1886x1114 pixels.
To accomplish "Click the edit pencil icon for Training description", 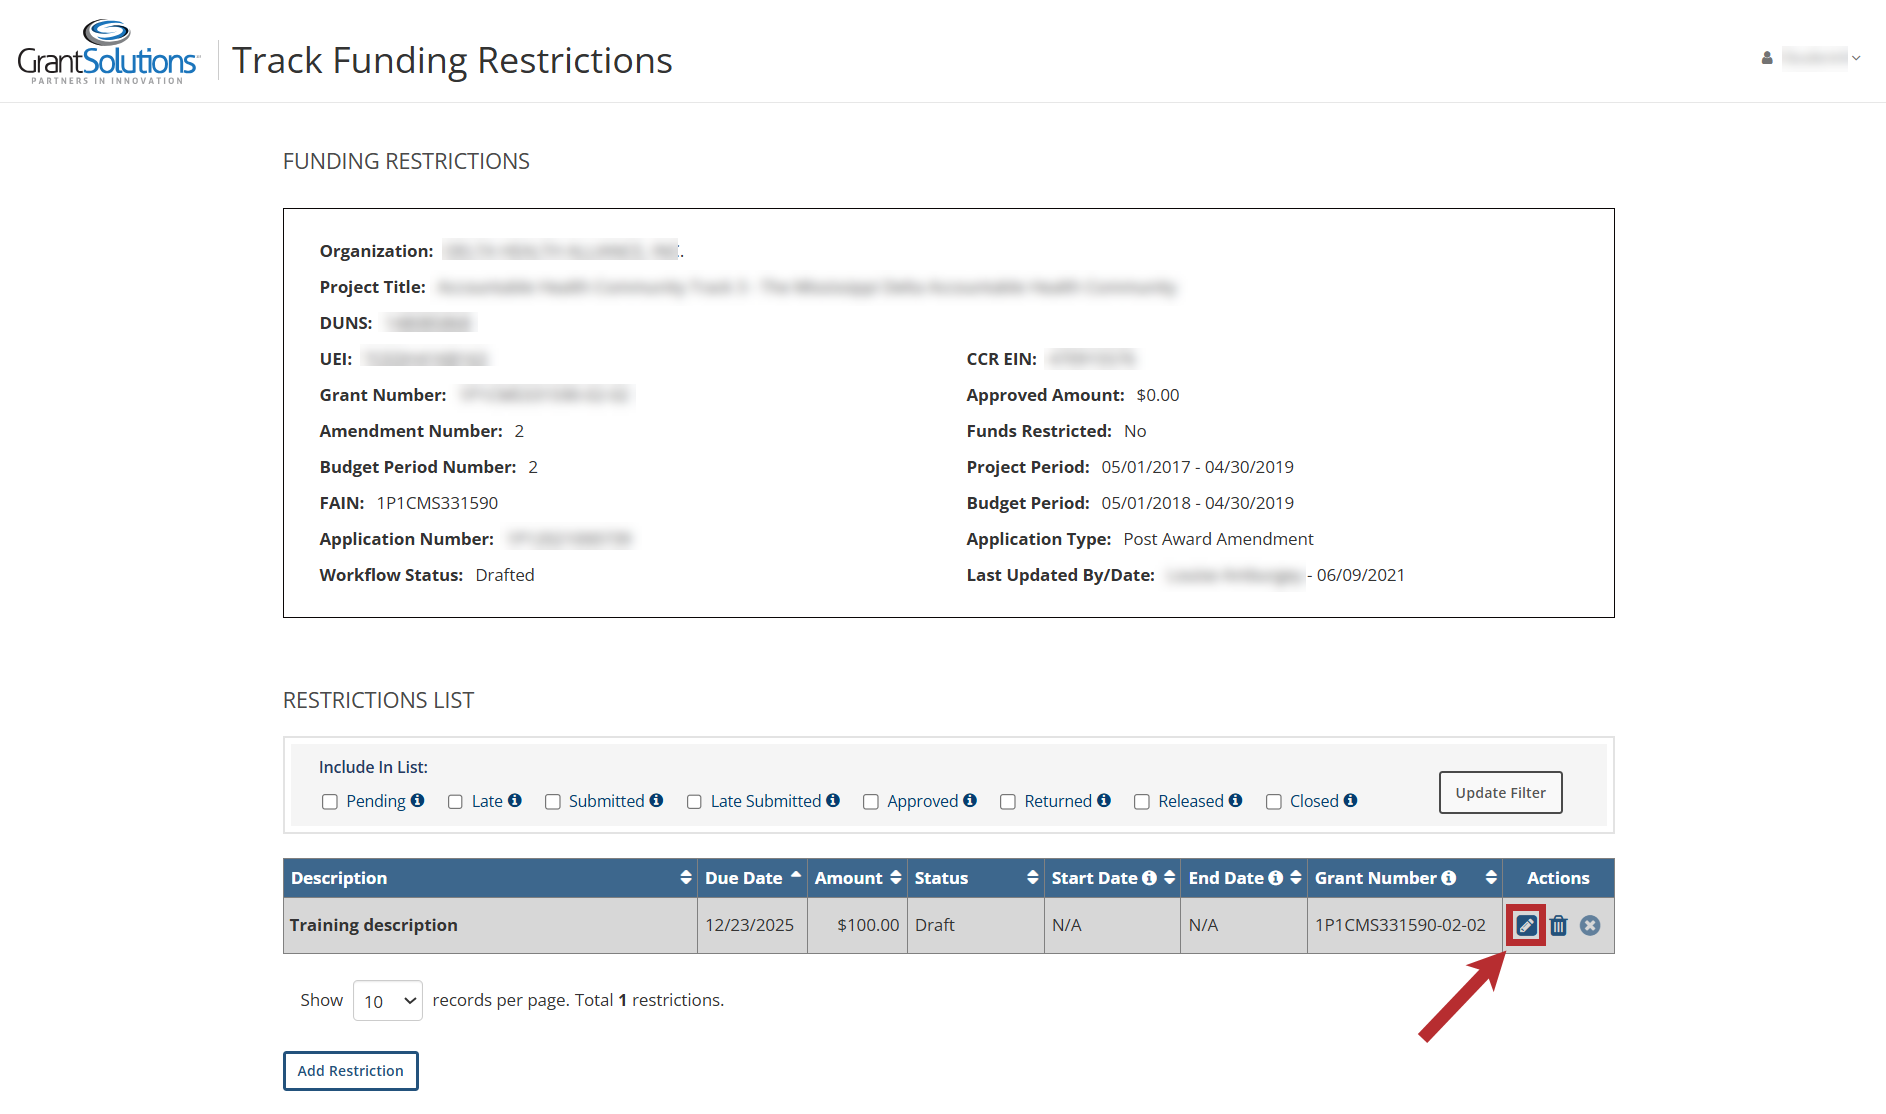I will click(x=1526, y=925).
